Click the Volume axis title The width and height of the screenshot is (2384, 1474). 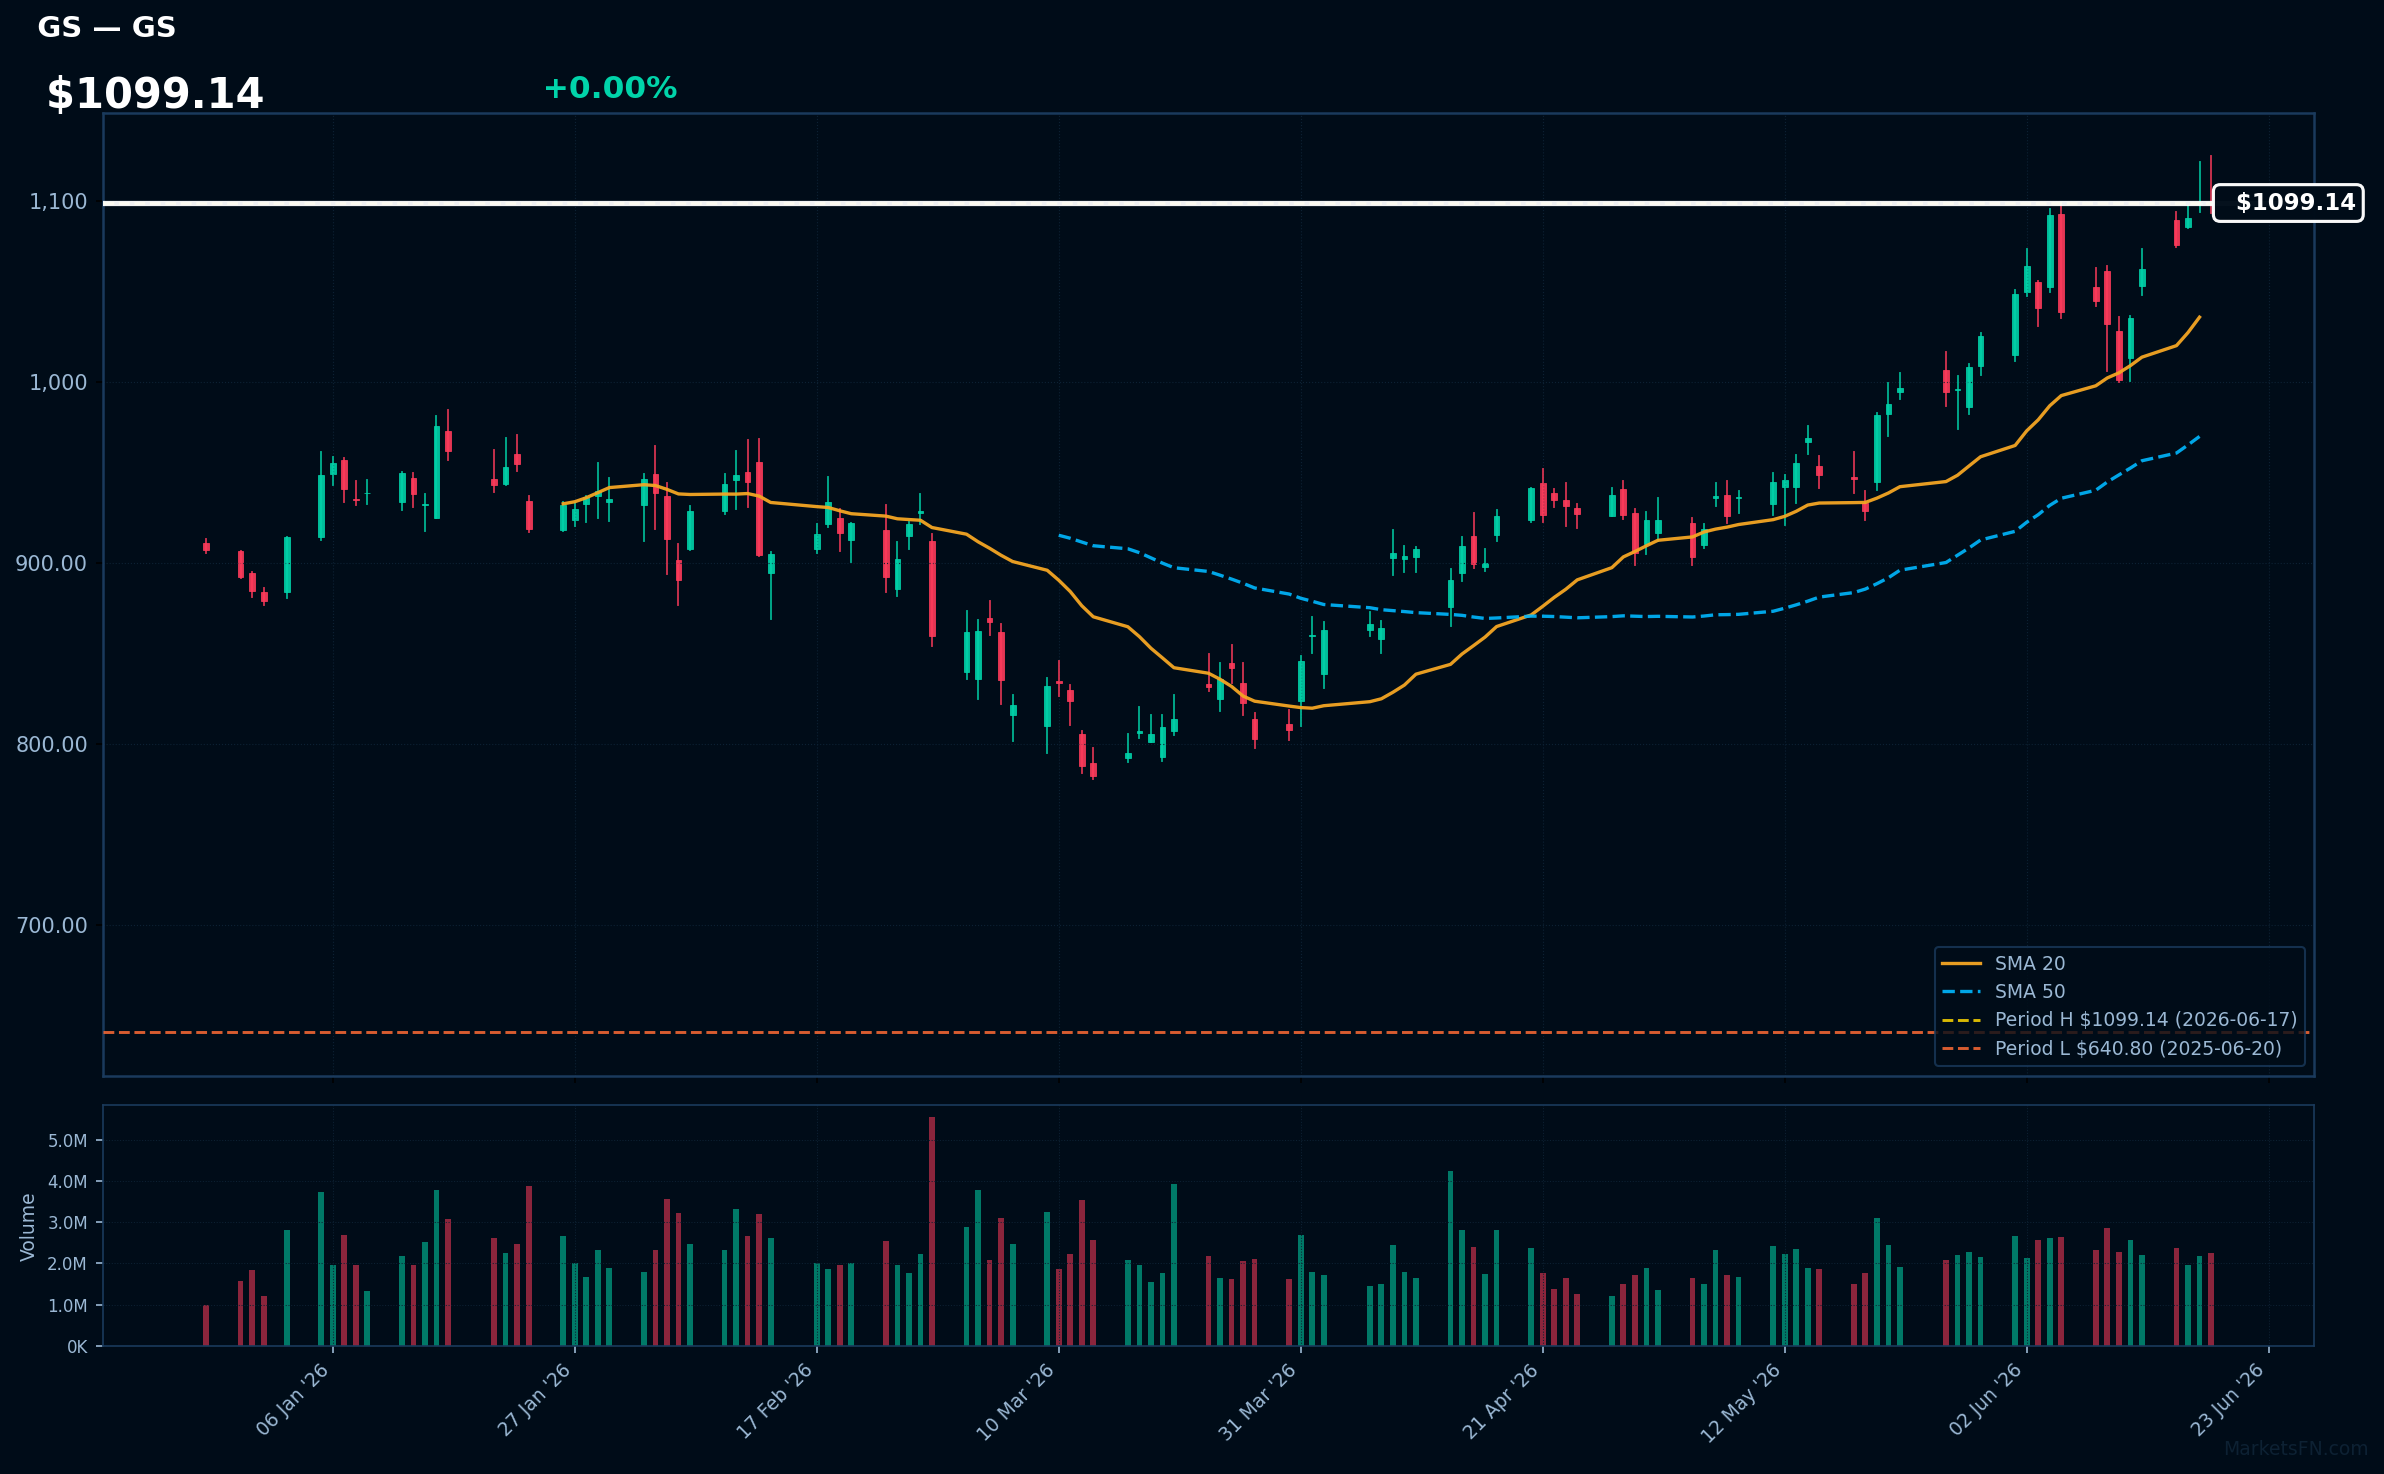[28, 1227]
